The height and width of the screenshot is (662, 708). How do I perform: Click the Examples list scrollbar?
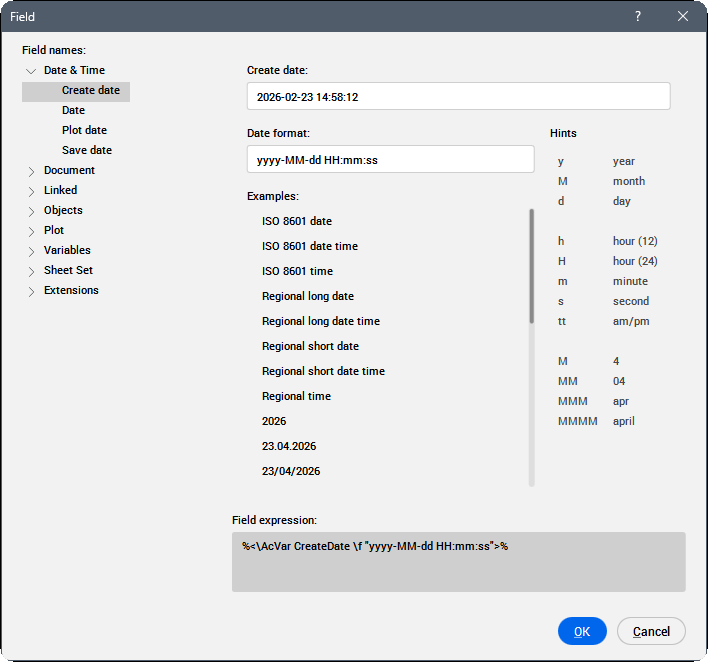[x=531, y=267]
